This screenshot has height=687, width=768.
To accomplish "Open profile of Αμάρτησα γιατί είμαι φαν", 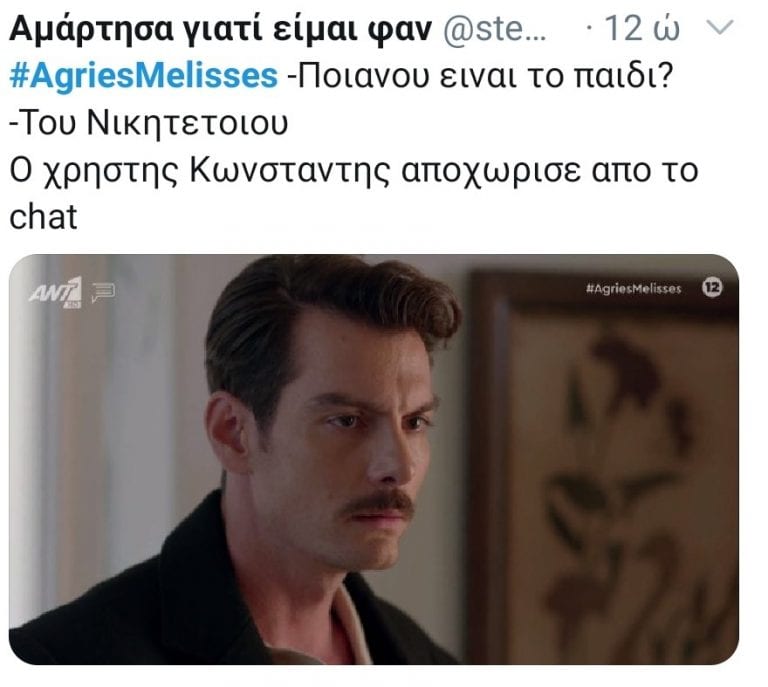I will point(220,29).
